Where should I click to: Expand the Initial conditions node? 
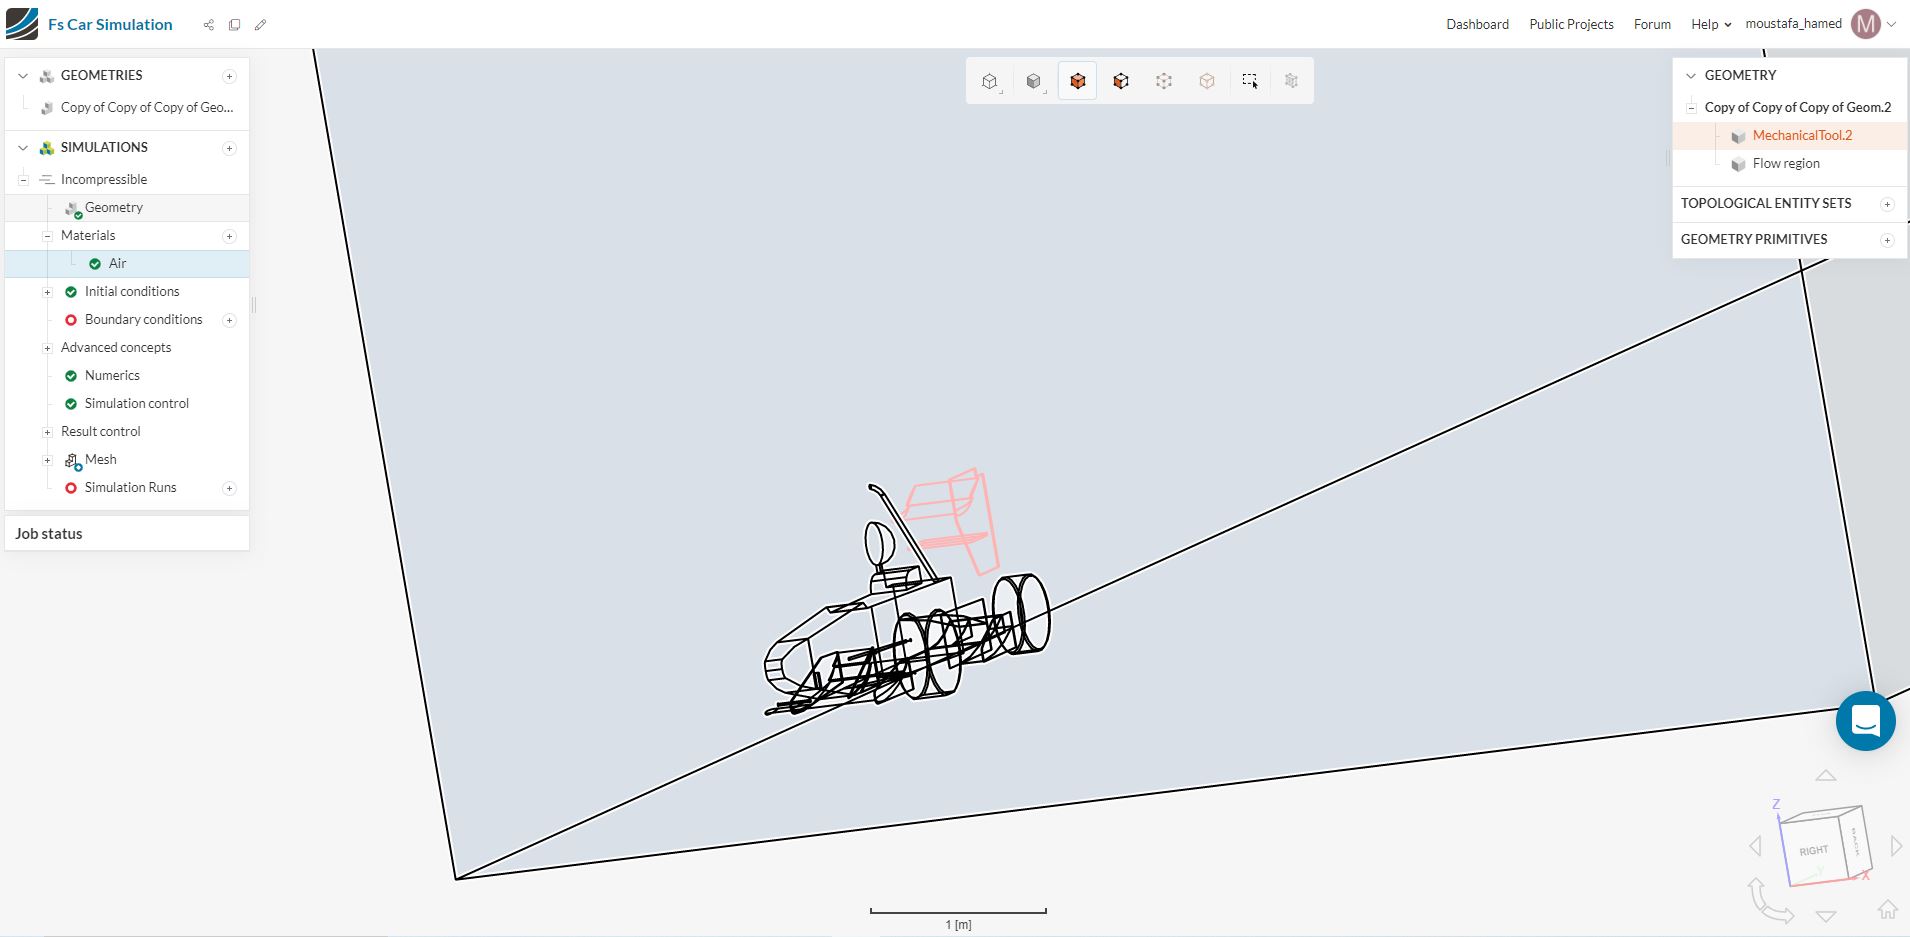[48, 291]
